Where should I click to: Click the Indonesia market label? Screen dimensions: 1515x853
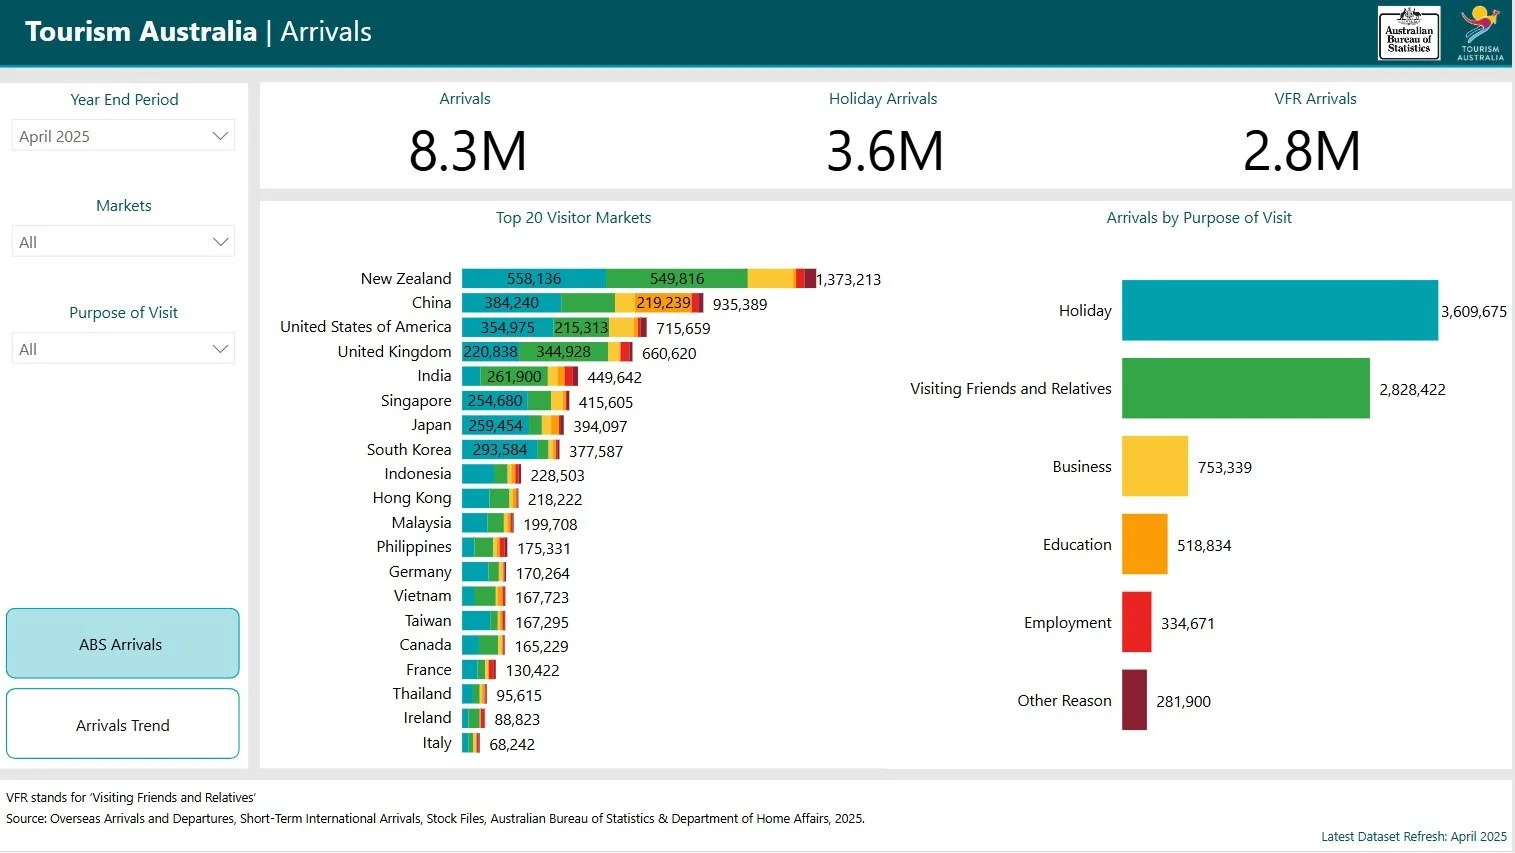(417, 474)
